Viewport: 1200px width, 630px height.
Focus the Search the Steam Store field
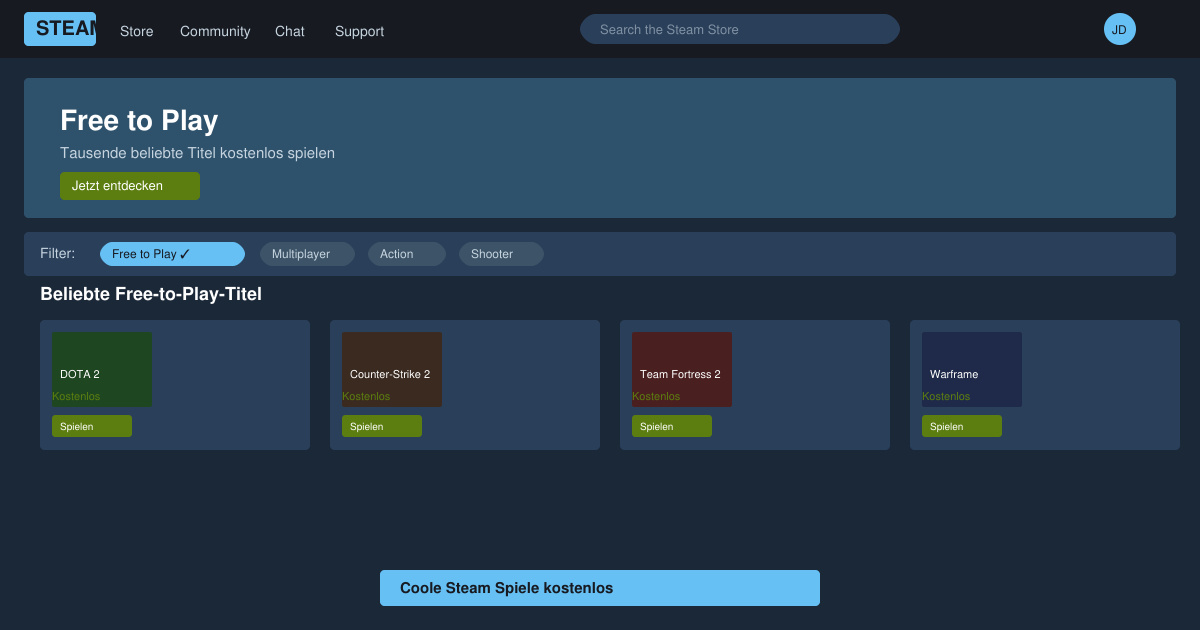(740, 29)
